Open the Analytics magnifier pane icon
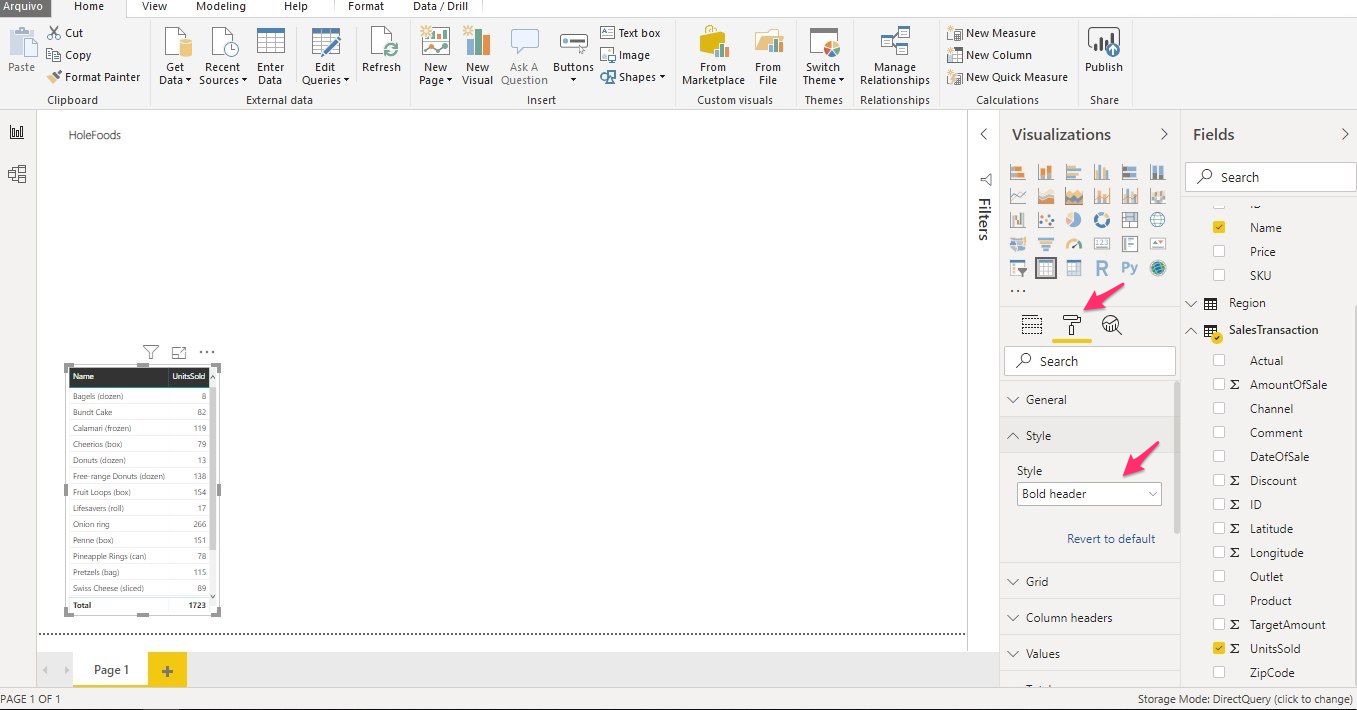 [1111, 325]
